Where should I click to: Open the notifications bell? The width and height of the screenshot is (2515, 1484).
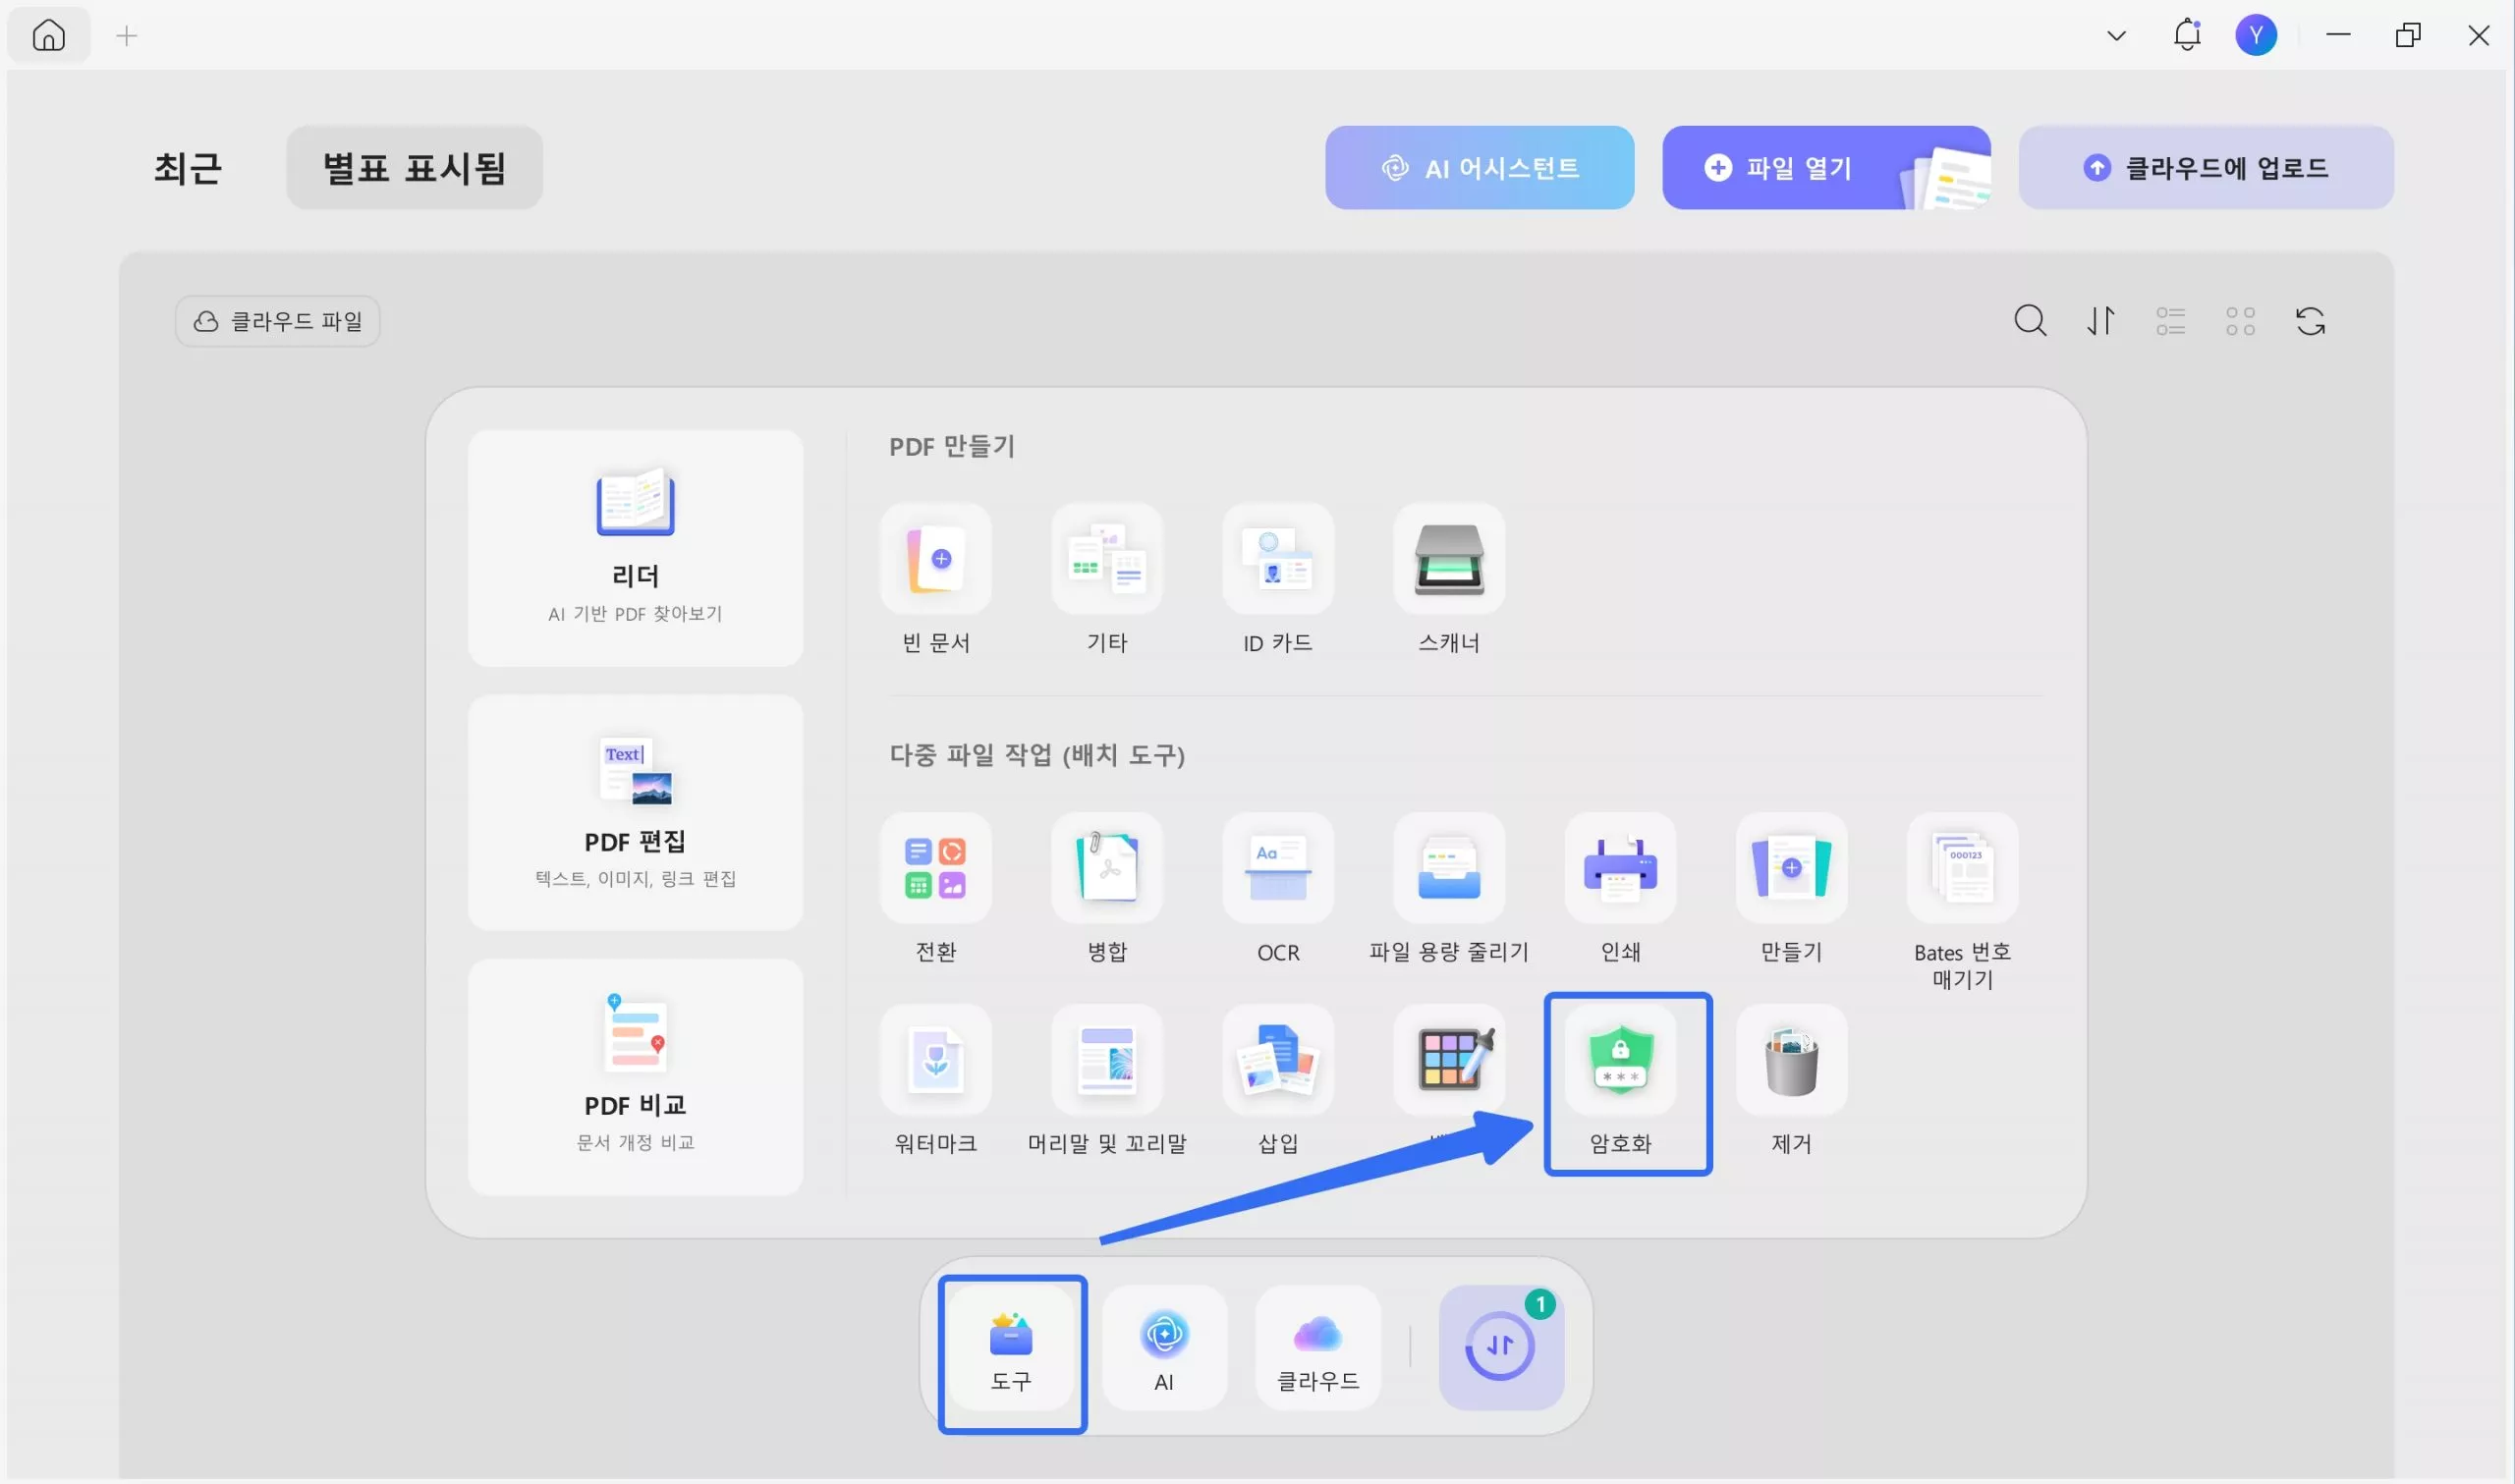pyautogui.click(x=2186, y=36)
